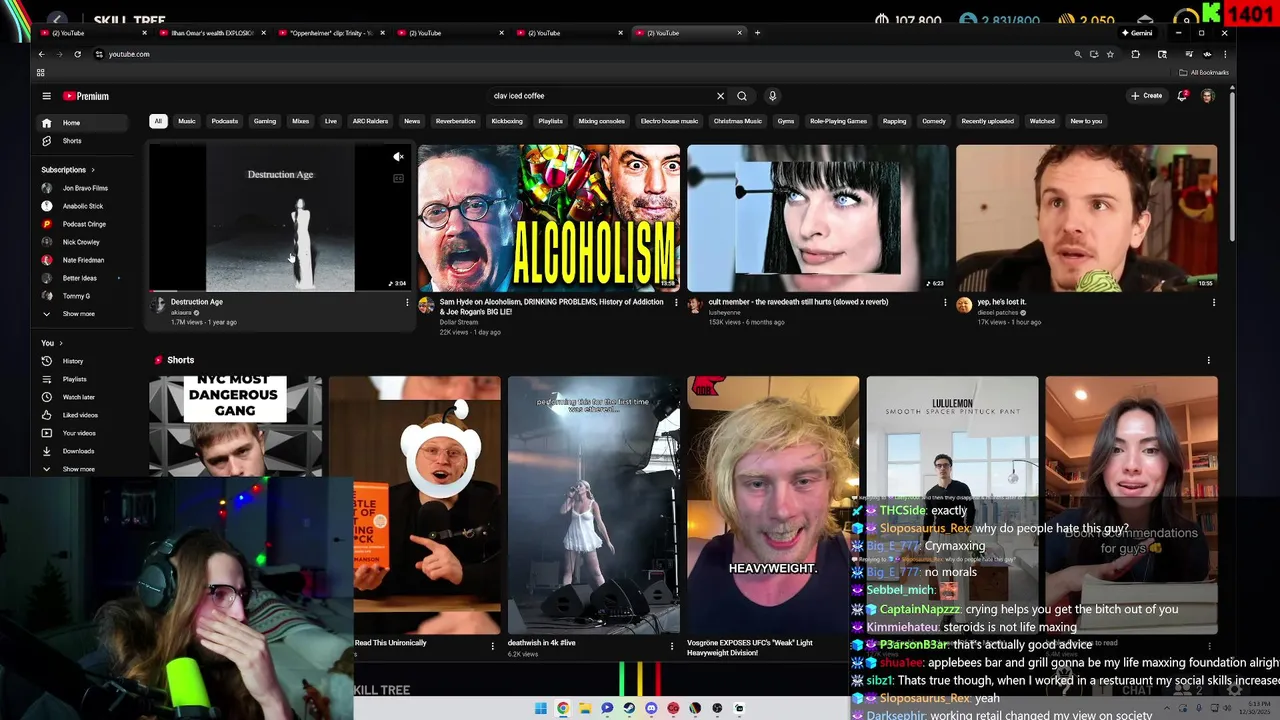Open the ALCOHOLISM video thumbnail
The width and height of the screenshot is (1280, 720).
(549, 218)
